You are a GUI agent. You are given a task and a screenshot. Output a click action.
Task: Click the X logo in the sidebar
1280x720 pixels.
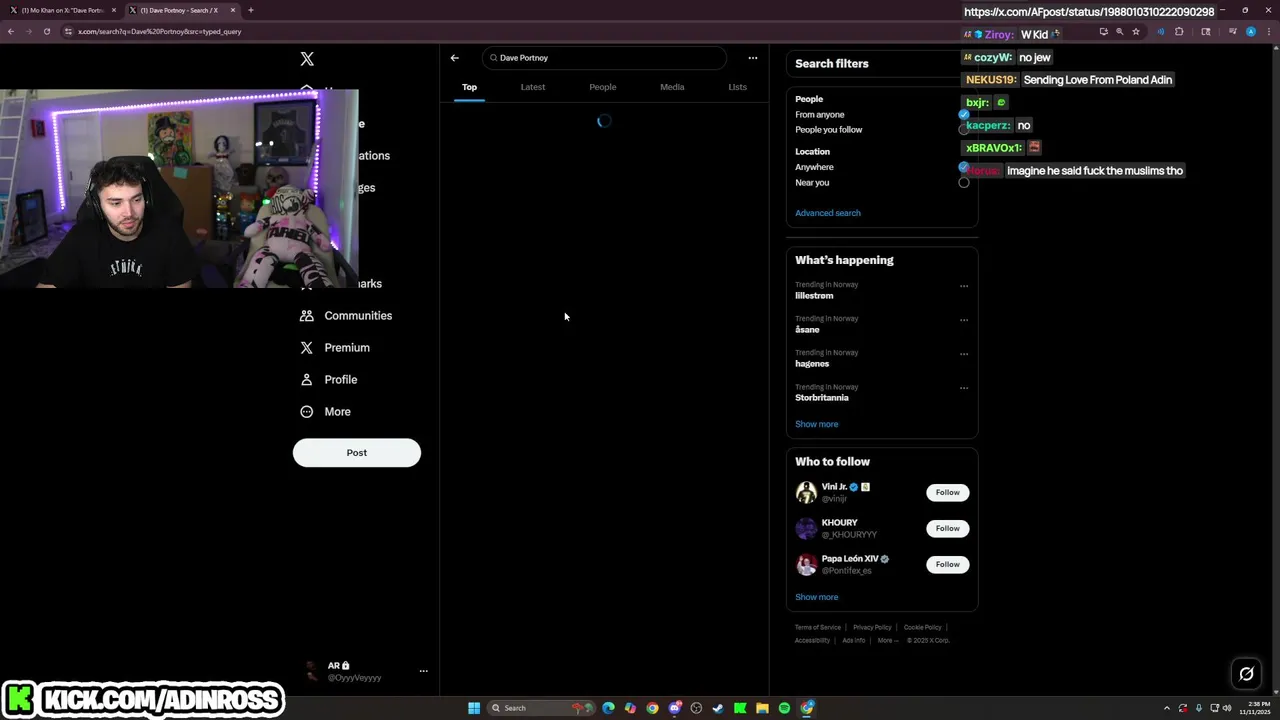pos(307,59)
